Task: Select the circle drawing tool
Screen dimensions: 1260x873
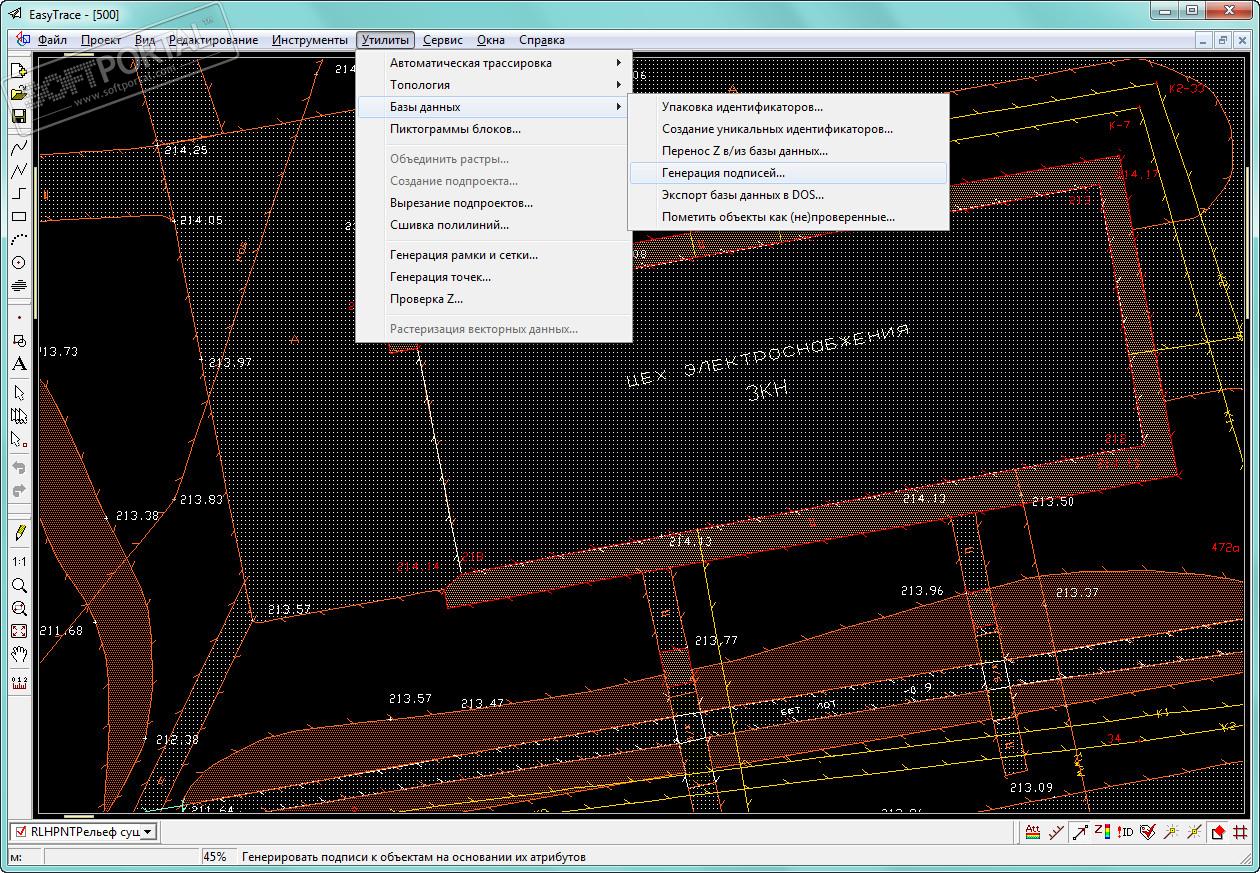Action: [x=19, y=263]
